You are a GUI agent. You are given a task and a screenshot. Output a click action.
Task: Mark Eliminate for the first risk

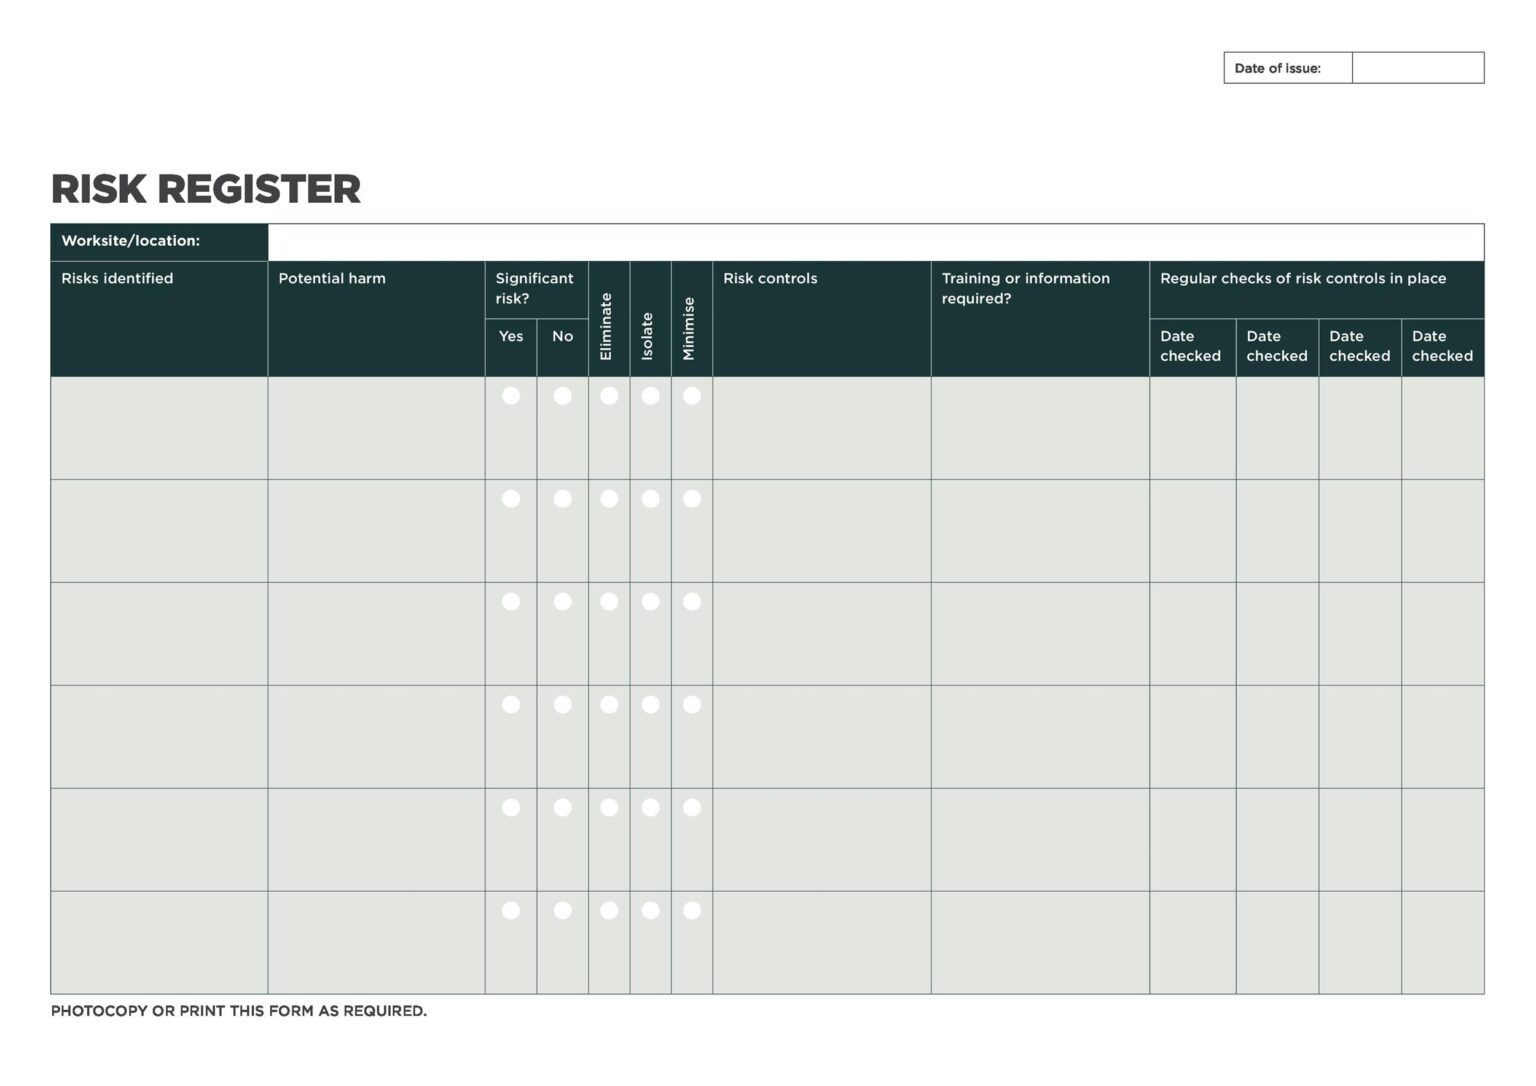(608, 395)
